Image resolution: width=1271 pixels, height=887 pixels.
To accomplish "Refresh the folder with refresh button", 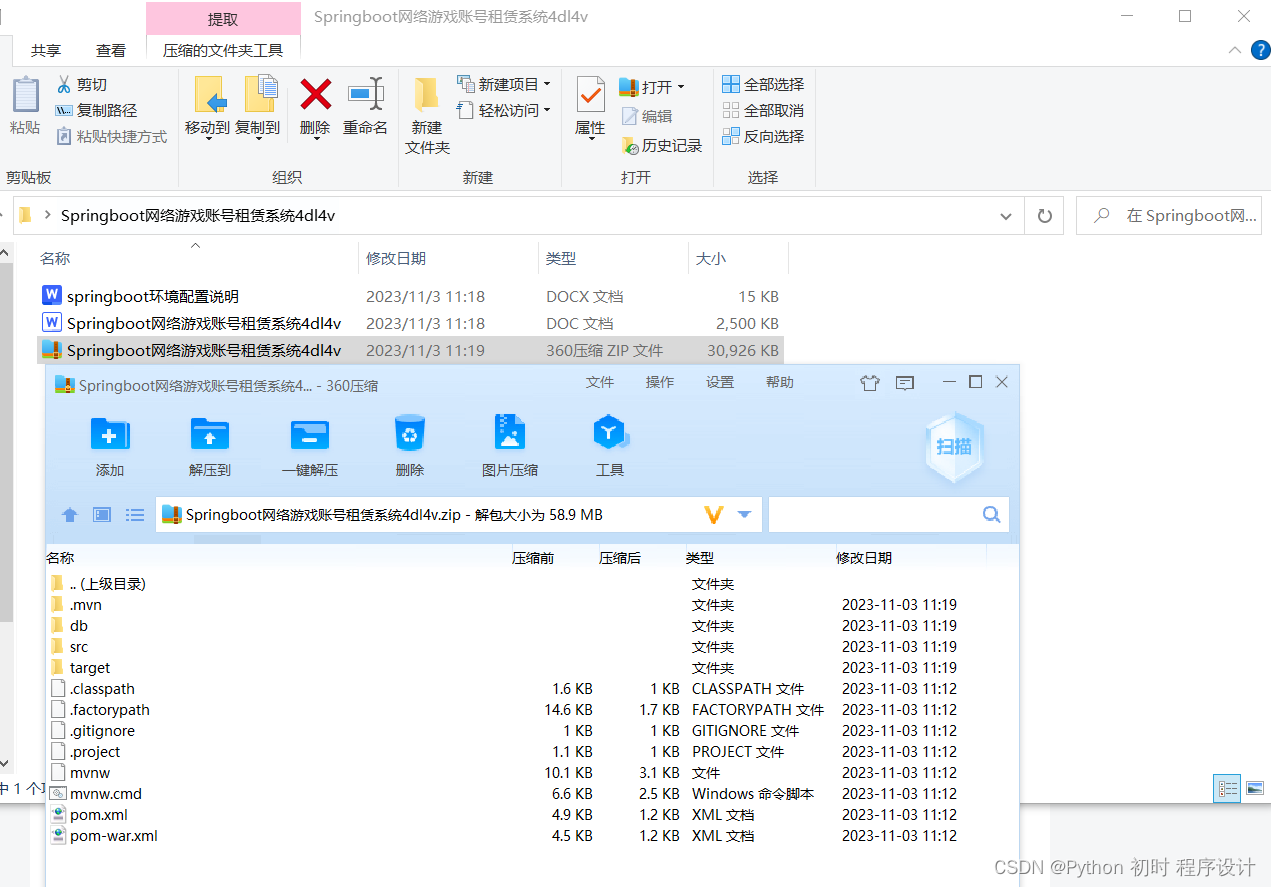I will pos(1043,215).
